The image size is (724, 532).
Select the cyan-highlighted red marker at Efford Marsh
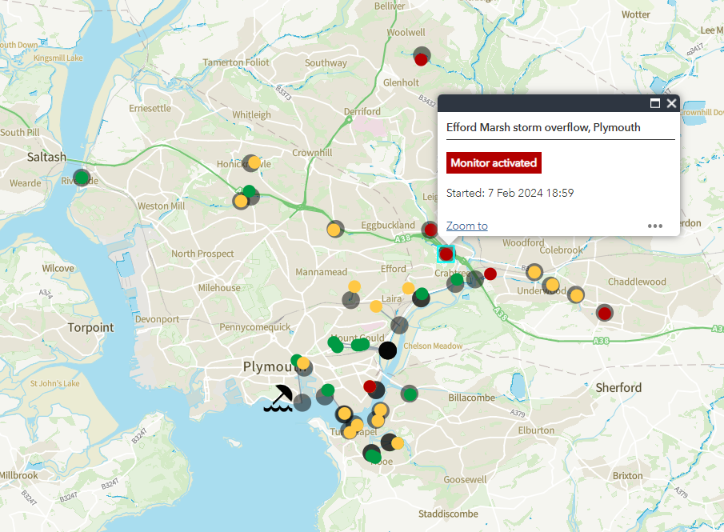tap(446, 254)
